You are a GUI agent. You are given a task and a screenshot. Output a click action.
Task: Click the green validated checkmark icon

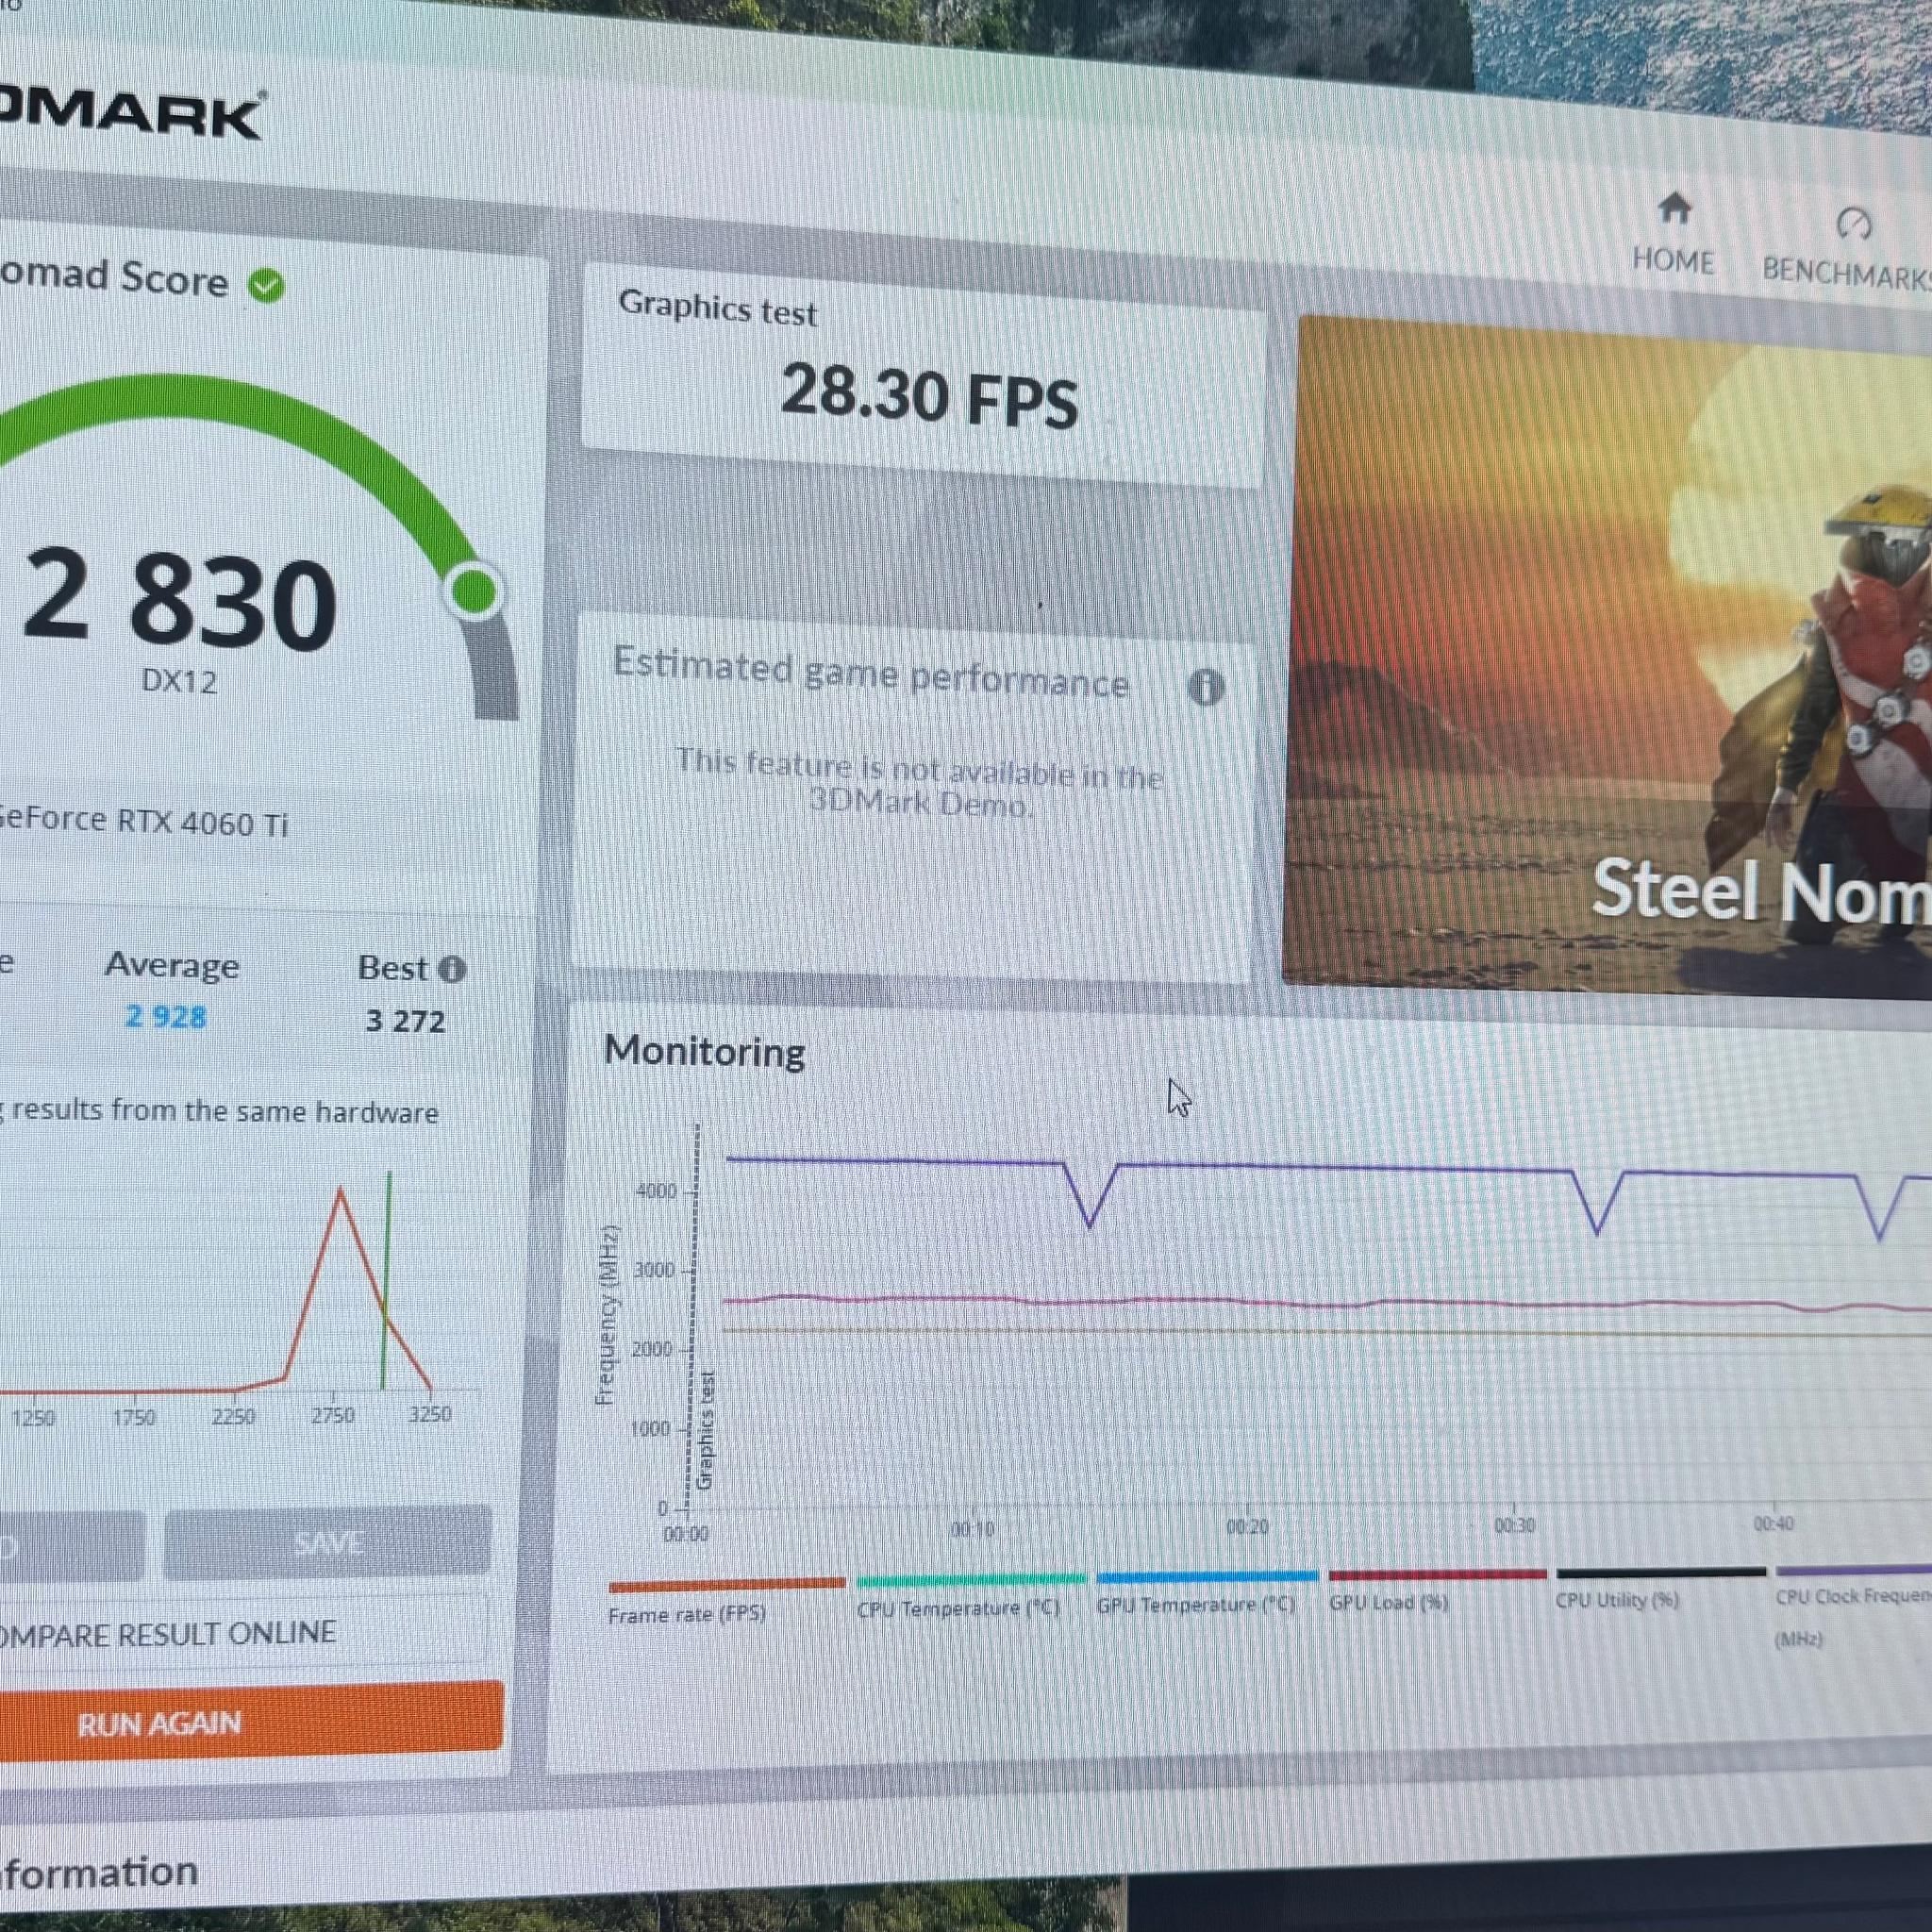pos(266,286)
